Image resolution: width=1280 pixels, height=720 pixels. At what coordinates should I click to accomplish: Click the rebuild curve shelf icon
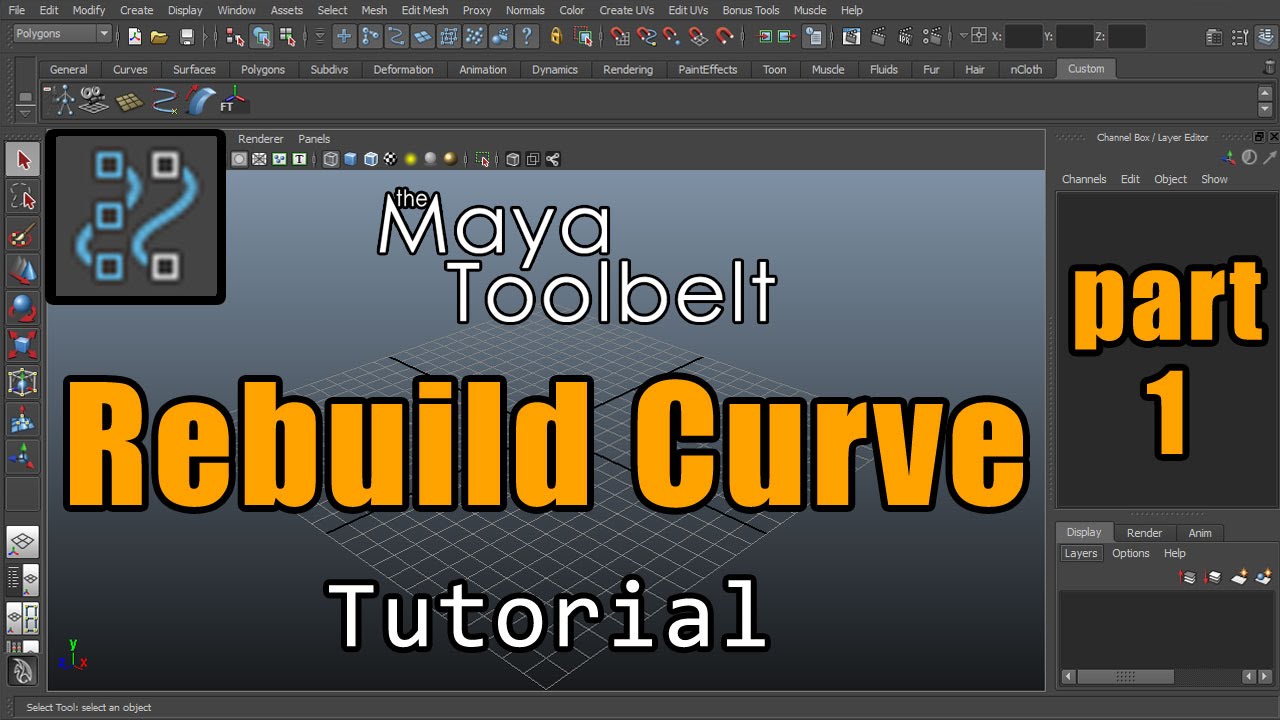coord(164,100)
